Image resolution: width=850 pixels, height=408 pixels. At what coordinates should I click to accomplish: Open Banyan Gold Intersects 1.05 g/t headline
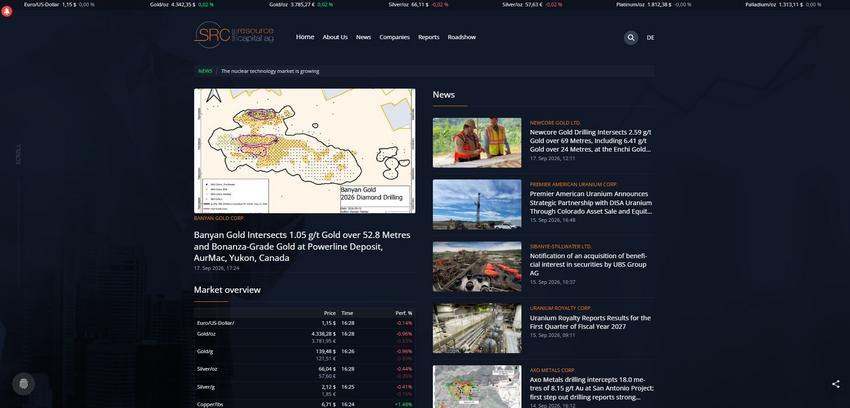point(302,247)
